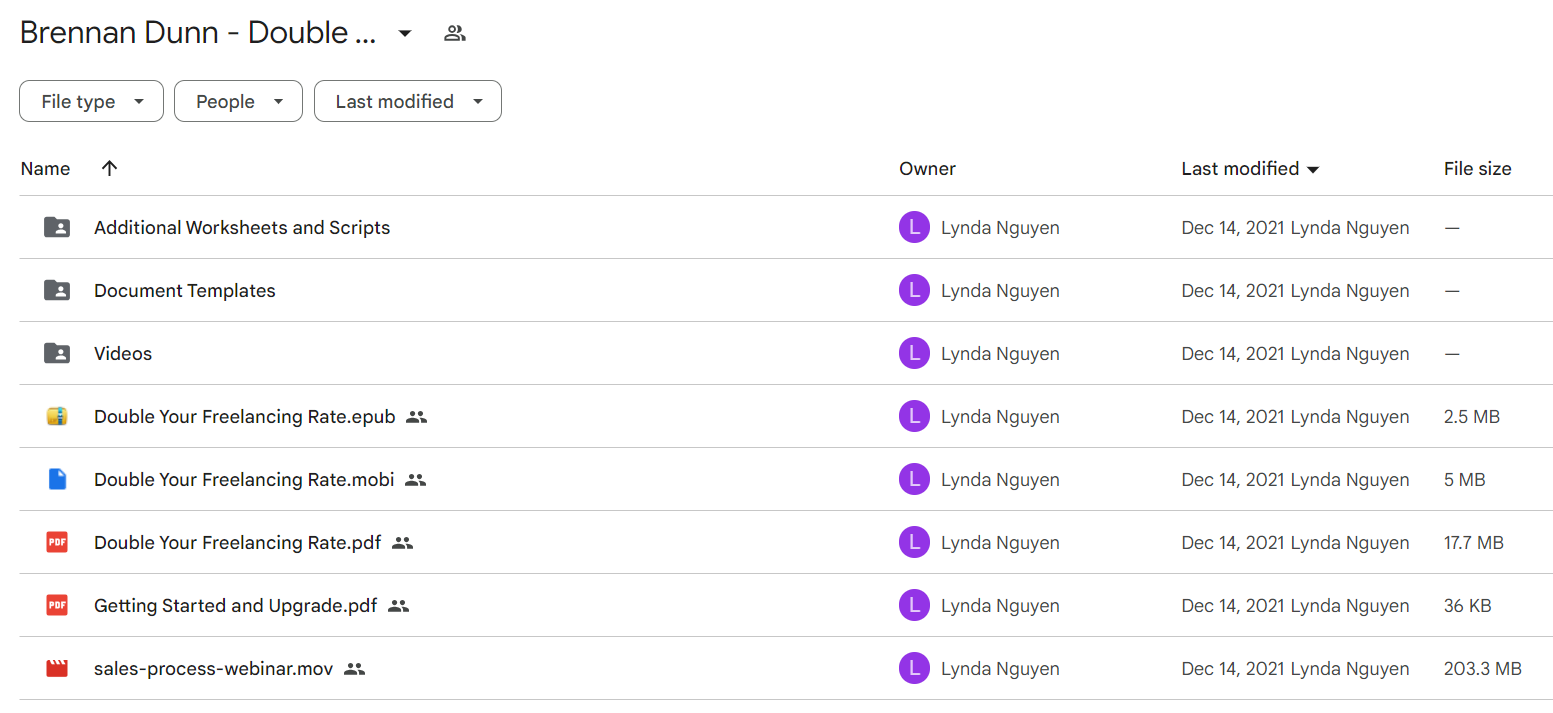The width and height of the screenshot is (1553, 713).
Task: Open the folder title dropdown arrow
Action: 404,33
